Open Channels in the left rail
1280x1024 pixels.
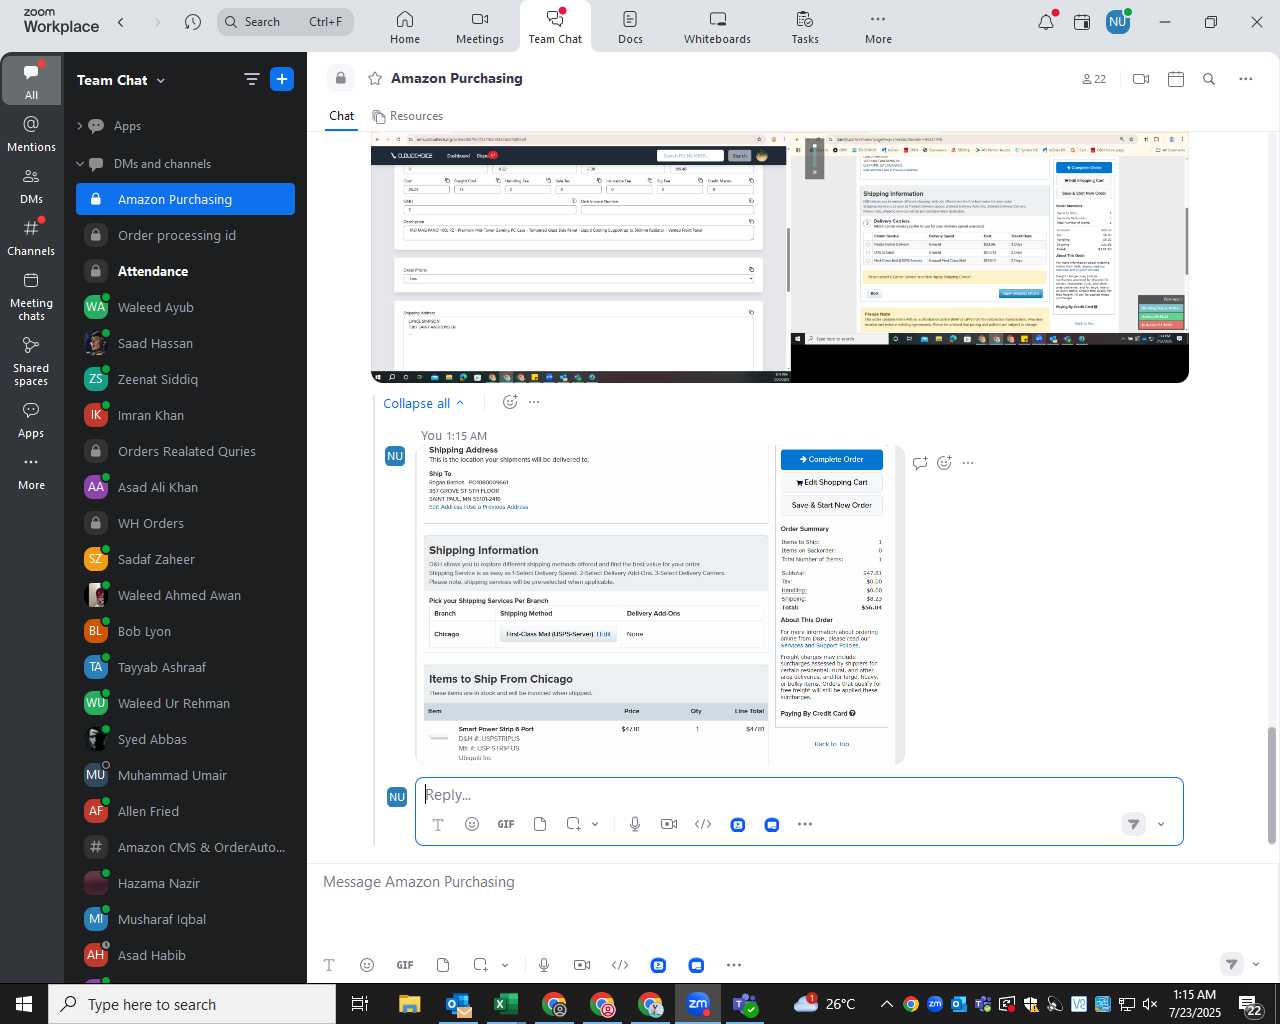coord(31,238)
